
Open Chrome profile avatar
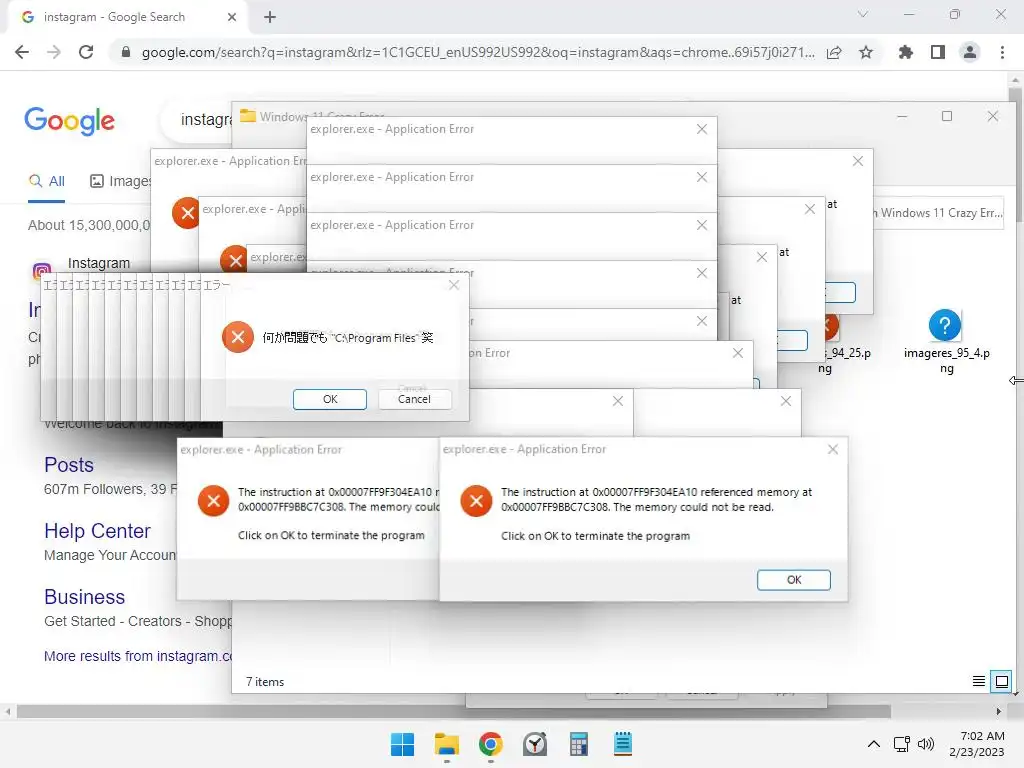point(970,52)
